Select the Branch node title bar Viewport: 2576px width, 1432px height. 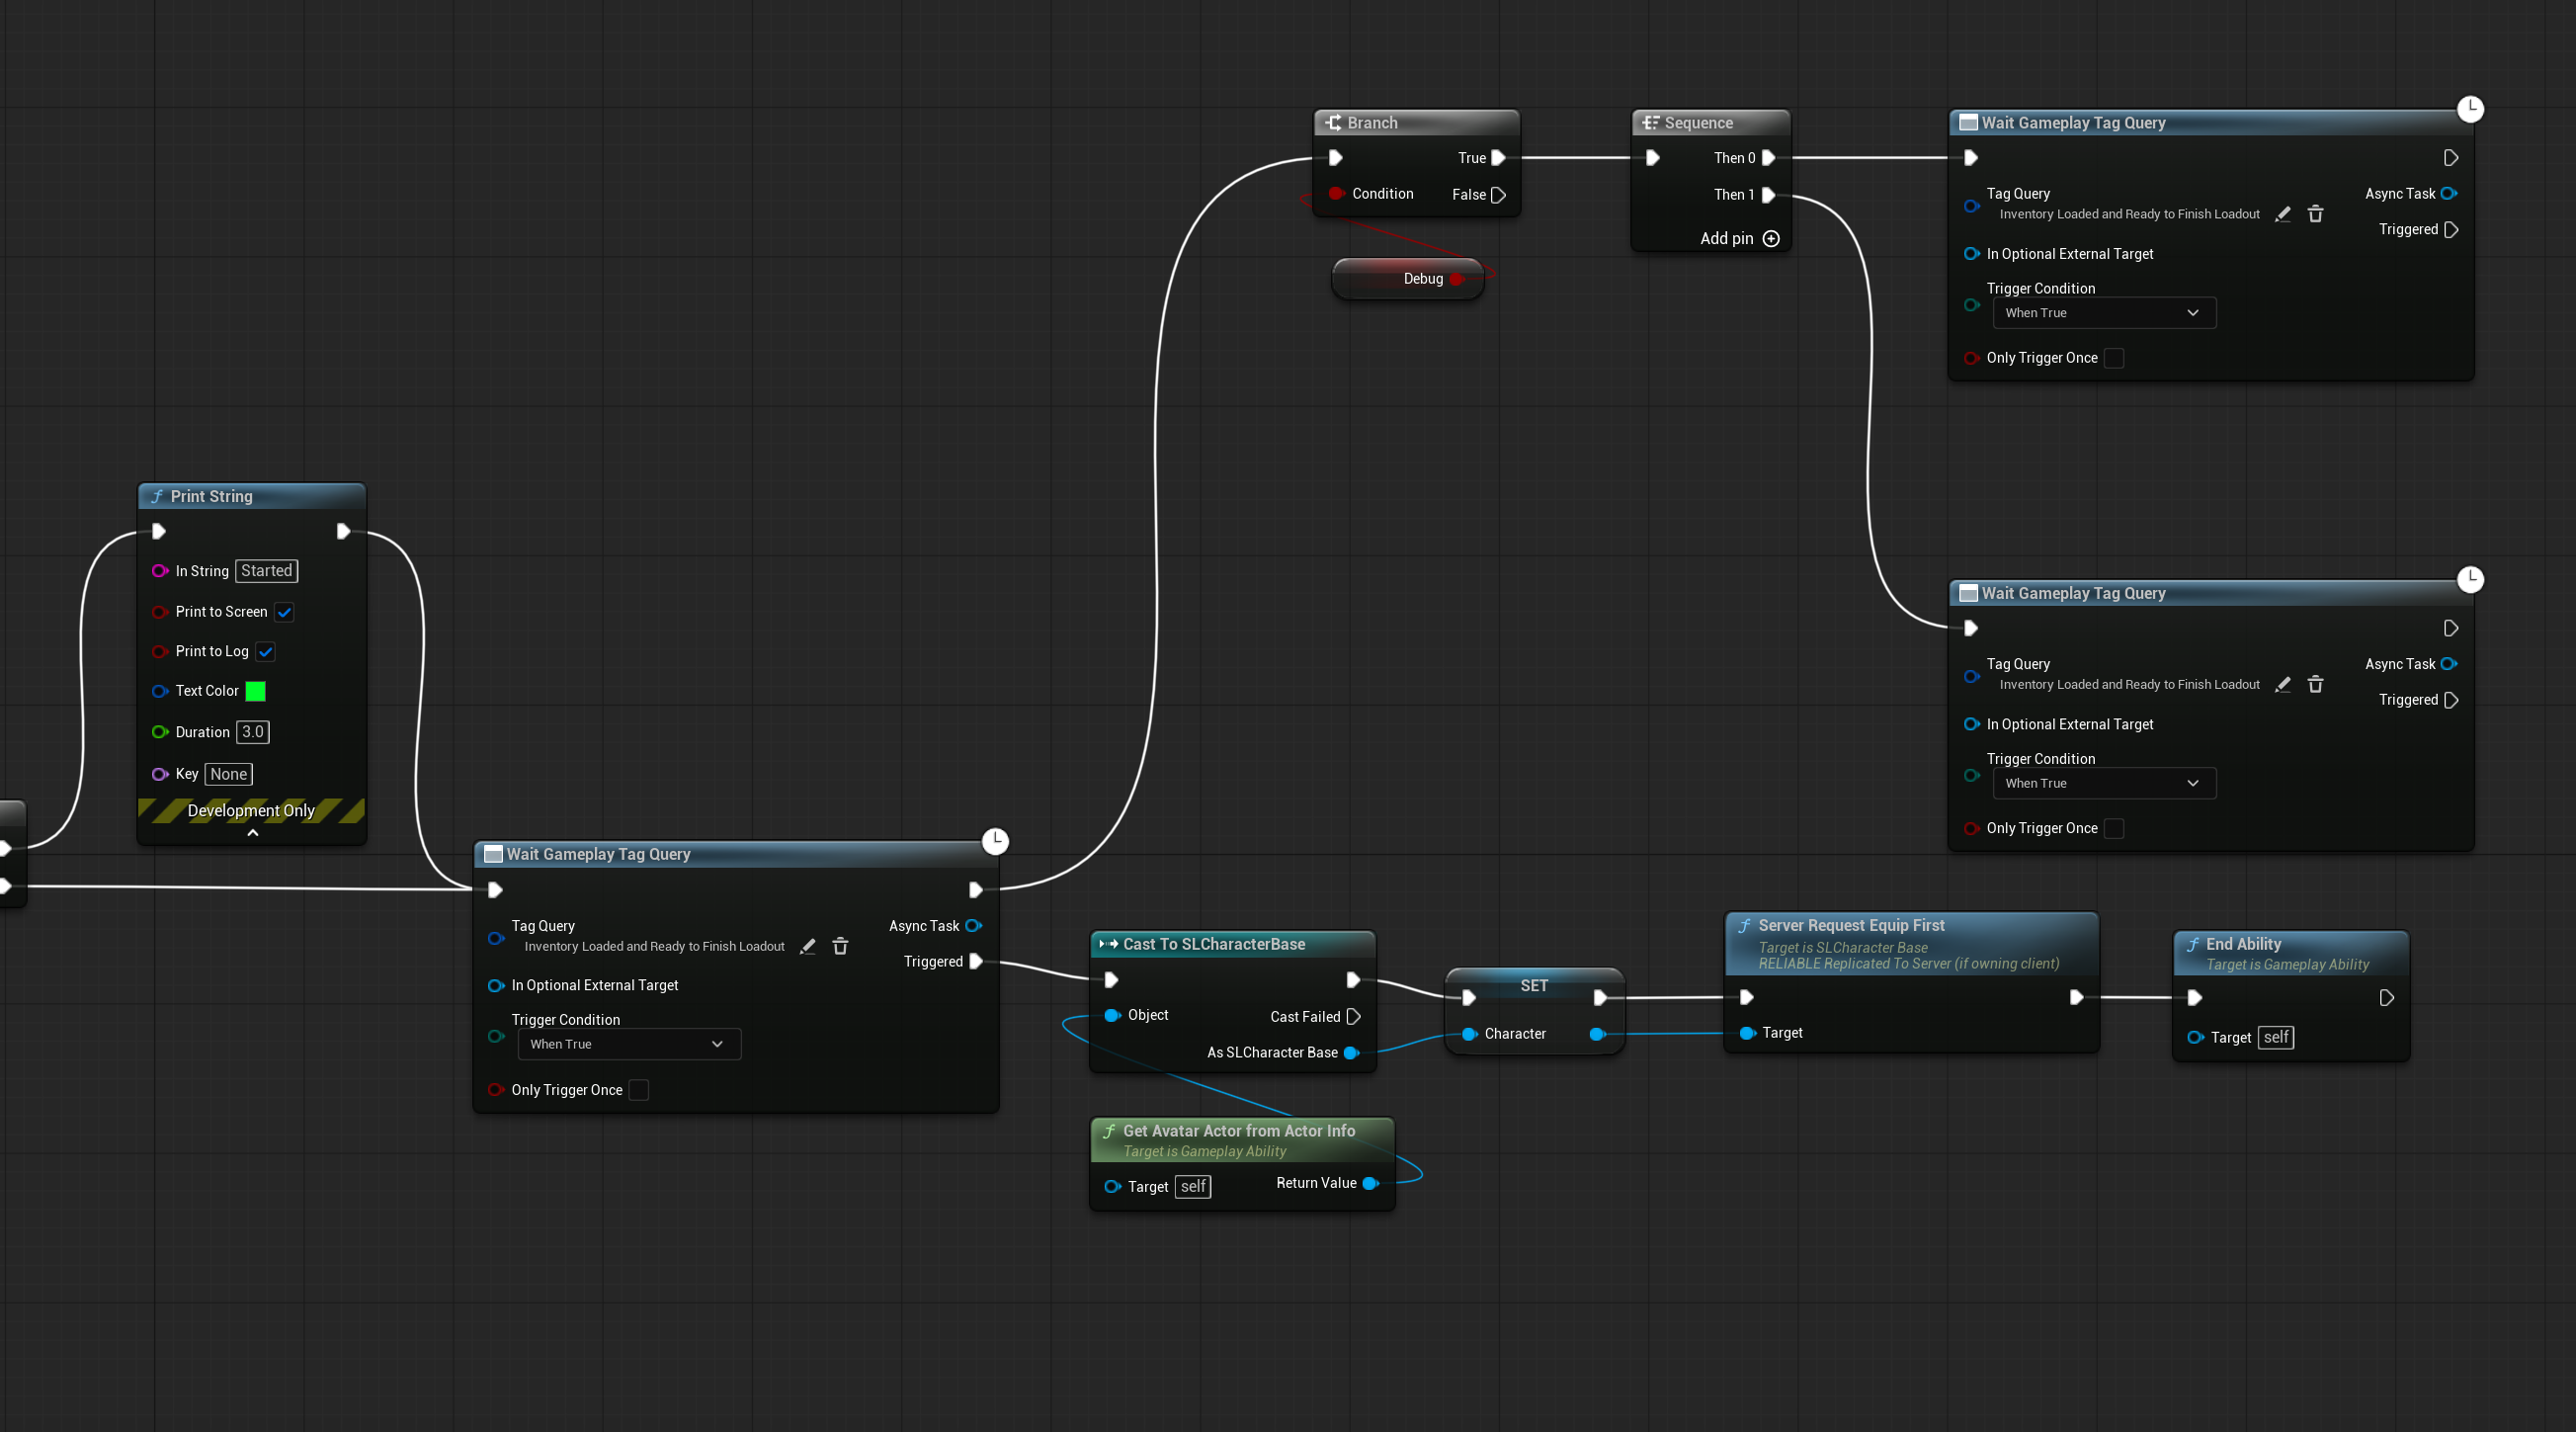tap(1416, 123)
